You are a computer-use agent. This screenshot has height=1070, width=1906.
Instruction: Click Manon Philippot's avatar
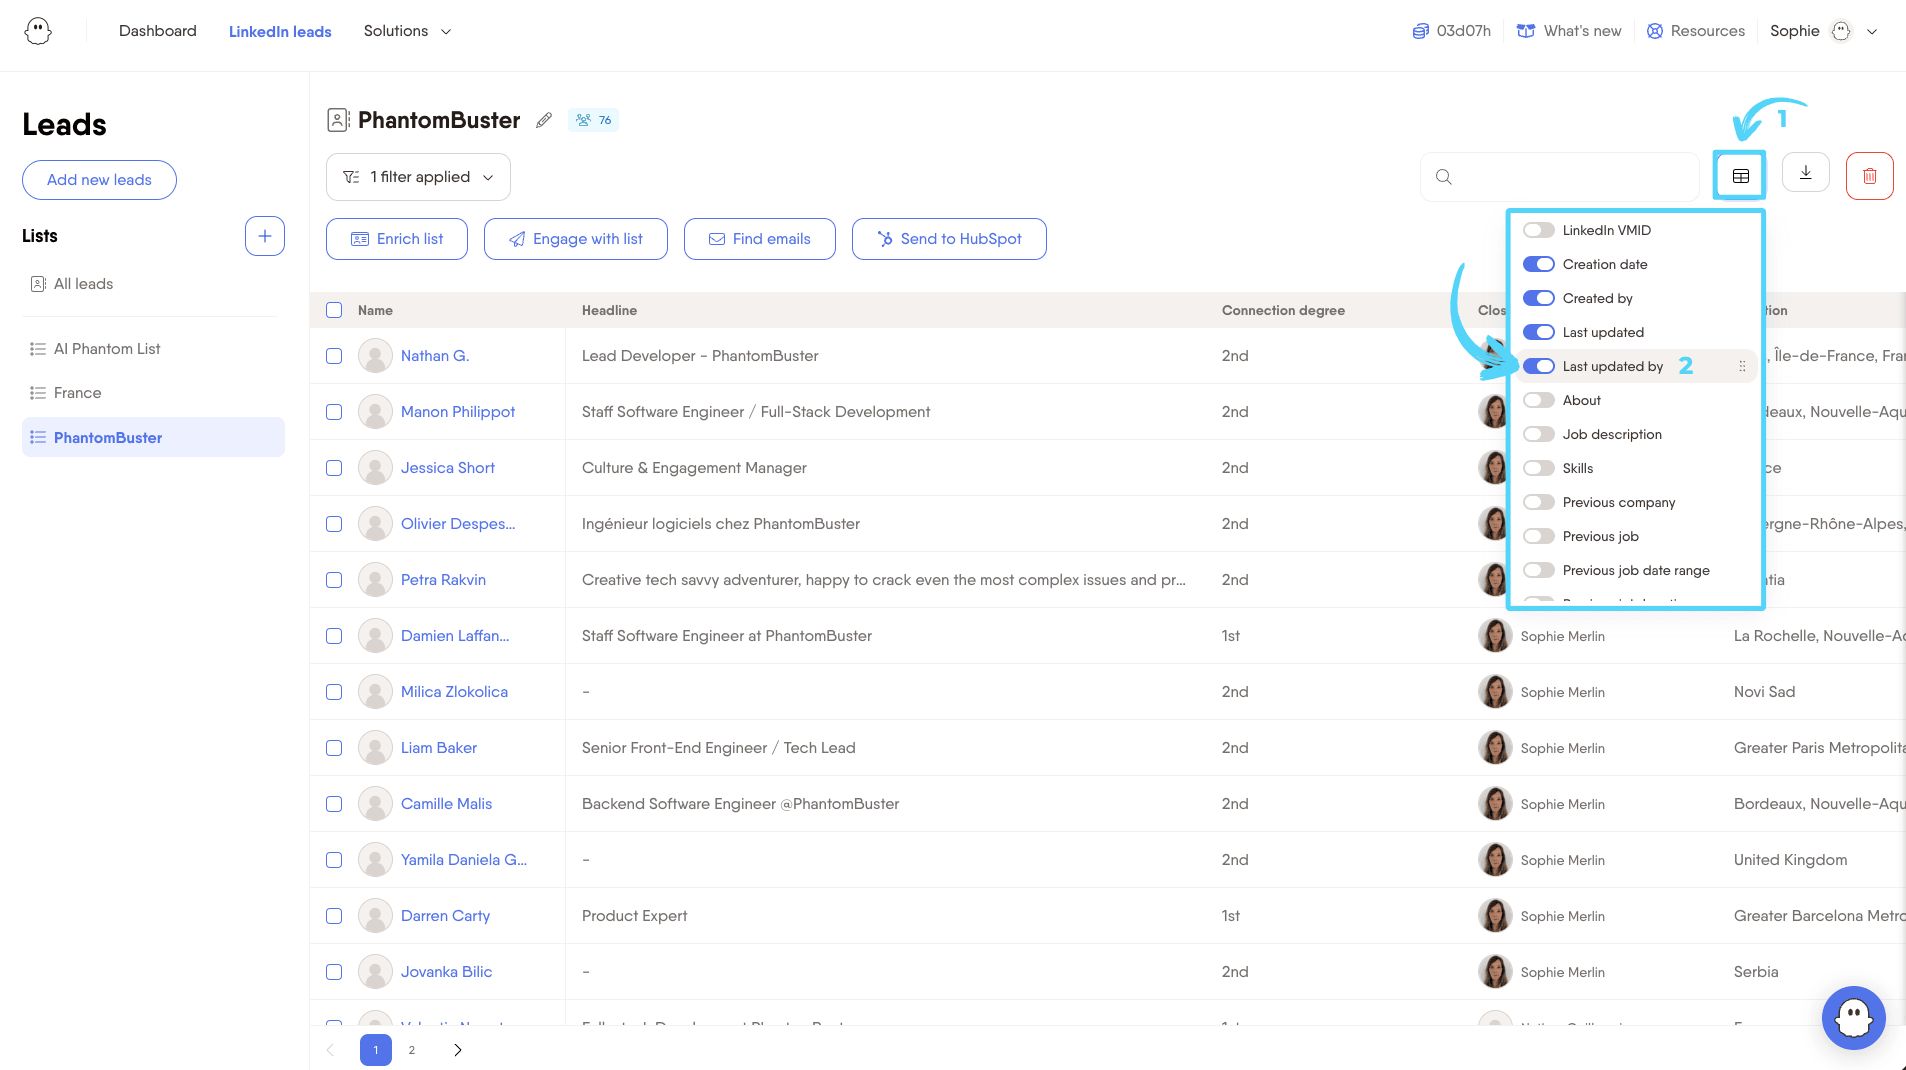(x=375, y=412)
